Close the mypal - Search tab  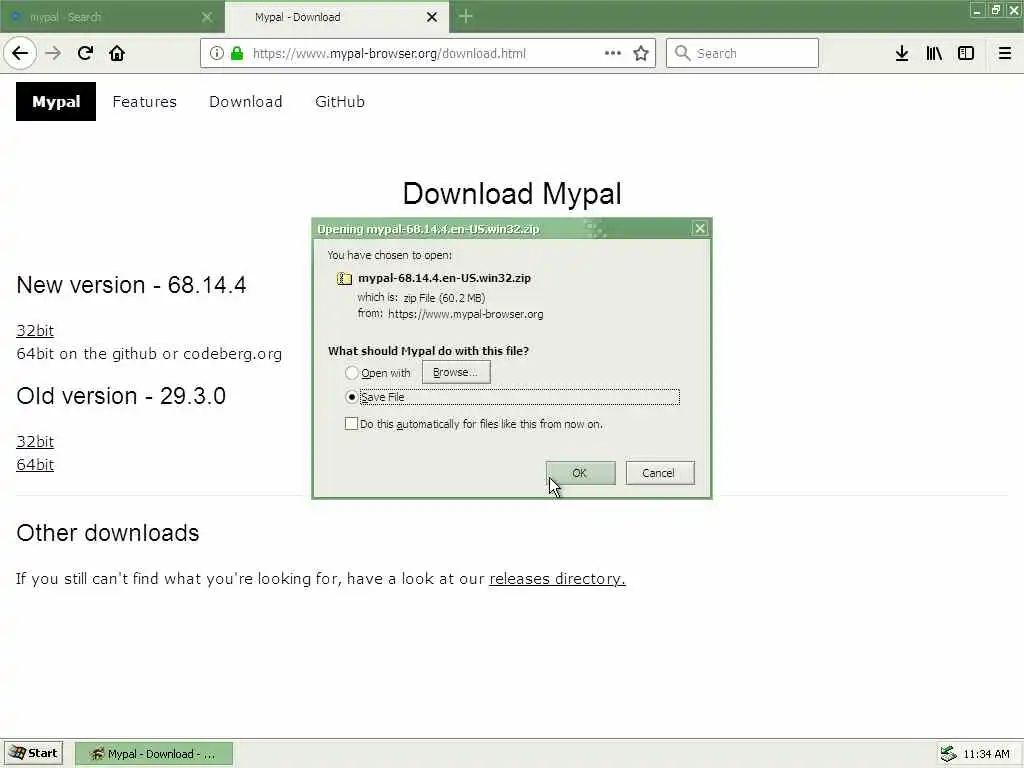coord(207,17)
